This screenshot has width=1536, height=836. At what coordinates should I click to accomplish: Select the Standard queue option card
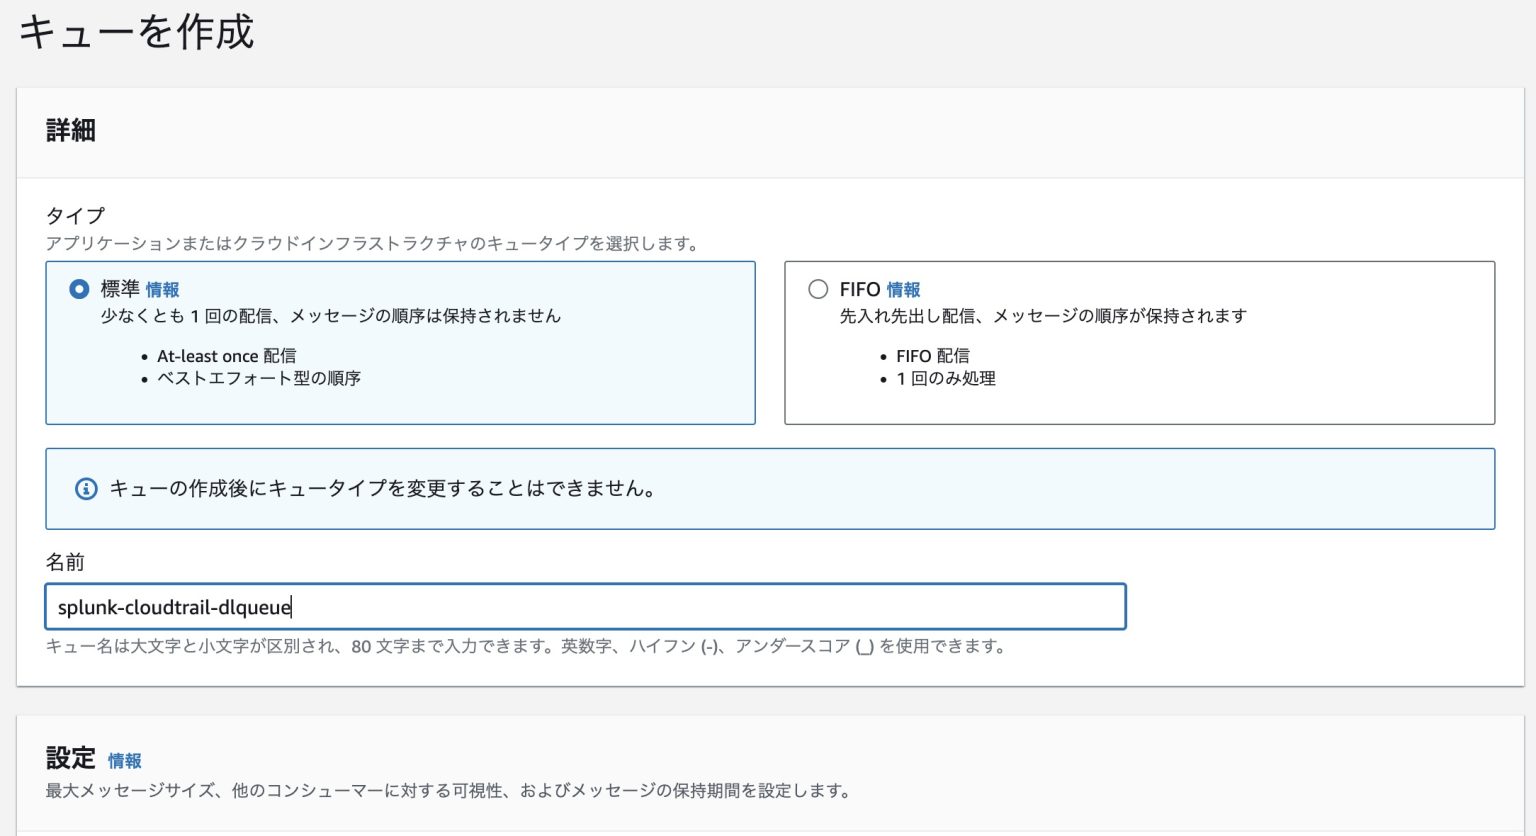point(400,343)
